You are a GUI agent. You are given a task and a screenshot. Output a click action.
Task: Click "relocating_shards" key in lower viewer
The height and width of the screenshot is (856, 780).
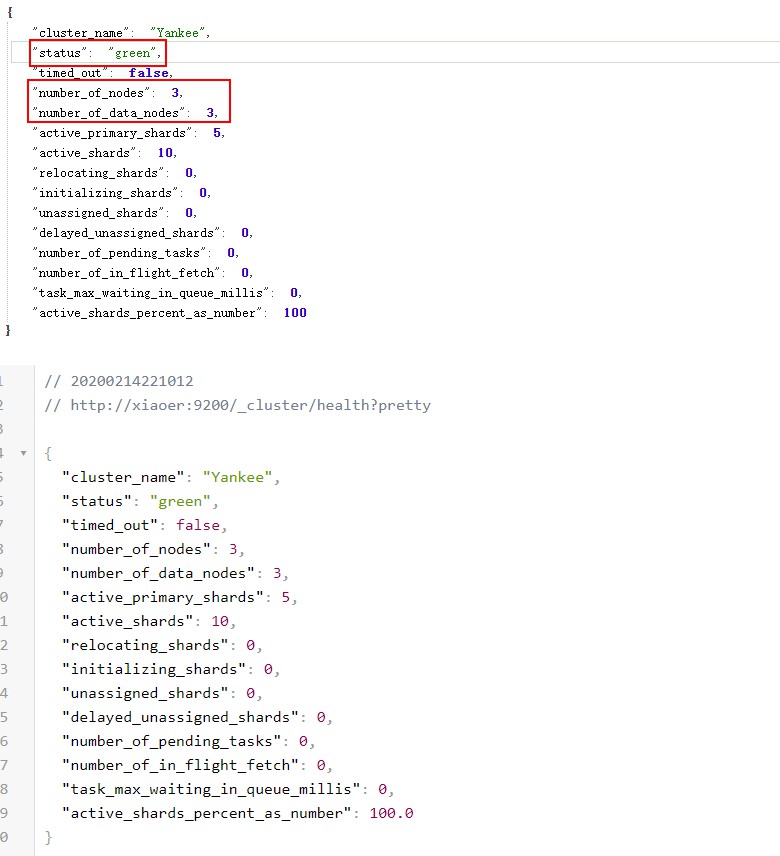[x=145, y=645]
